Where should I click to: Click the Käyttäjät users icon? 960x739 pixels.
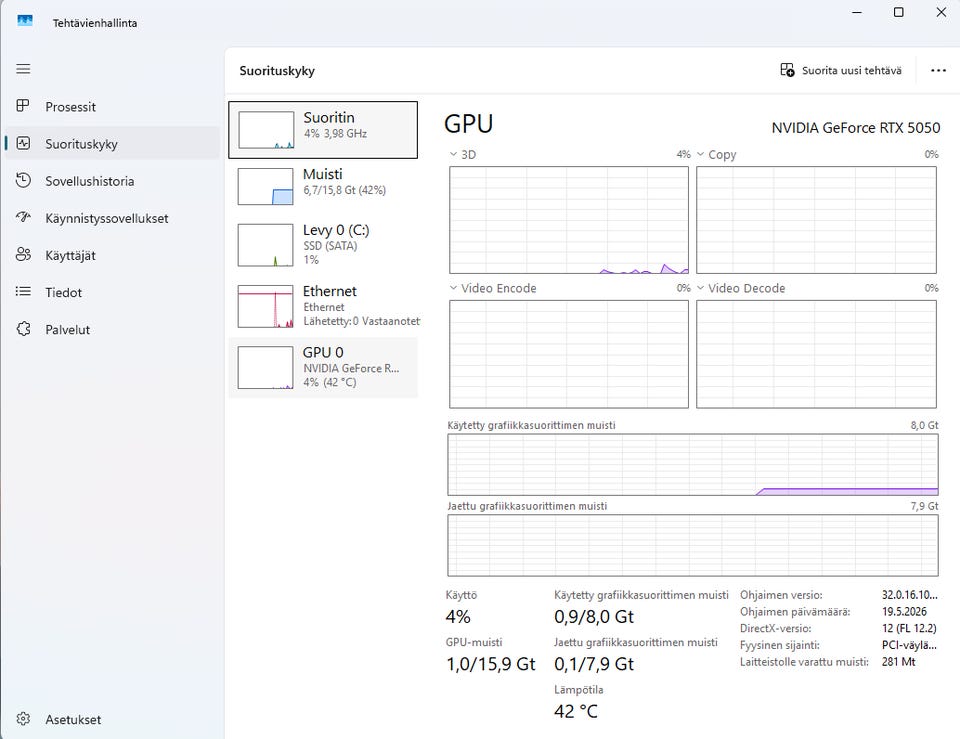[23, 255]
